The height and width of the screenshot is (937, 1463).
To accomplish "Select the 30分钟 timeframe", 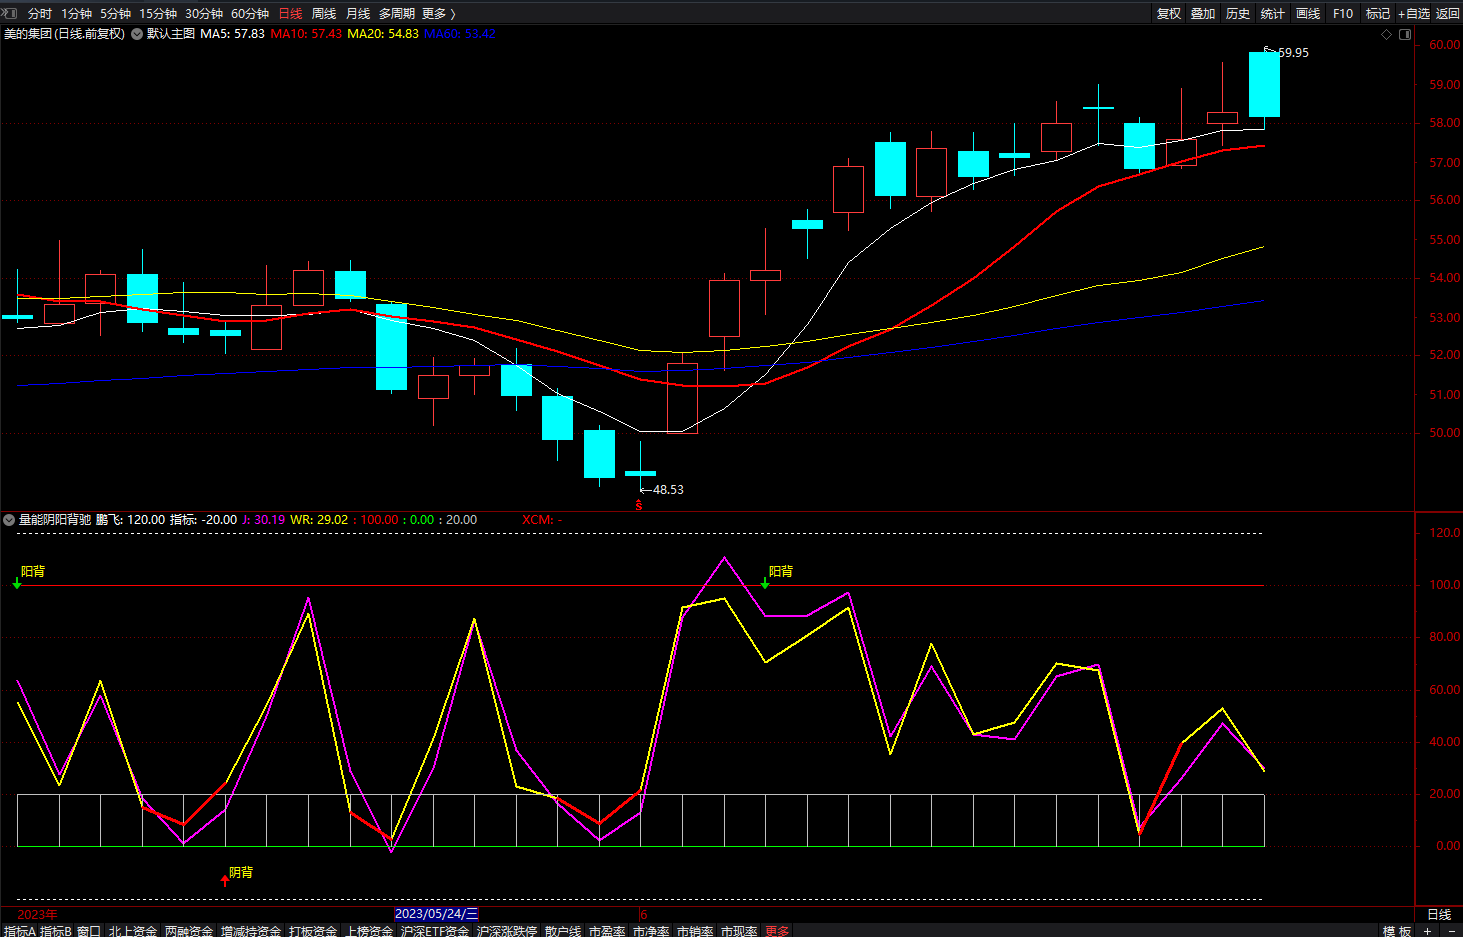I will [x=204, y=13].
